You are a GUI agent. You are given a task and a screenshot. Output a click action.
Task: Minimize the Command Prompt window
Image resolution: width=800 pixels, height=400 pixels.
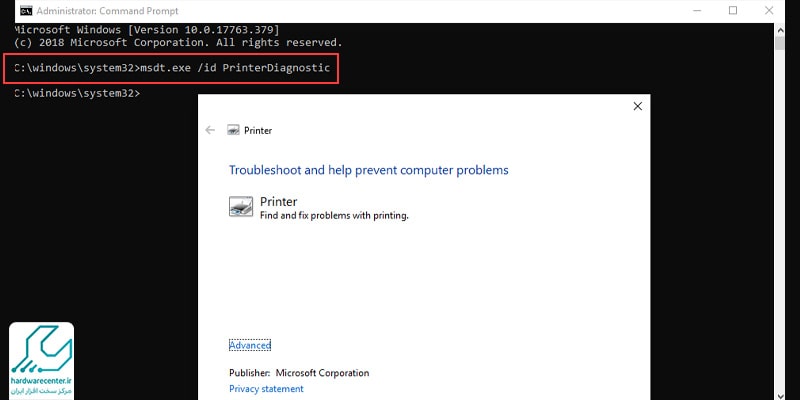click(x=696, y=11)
